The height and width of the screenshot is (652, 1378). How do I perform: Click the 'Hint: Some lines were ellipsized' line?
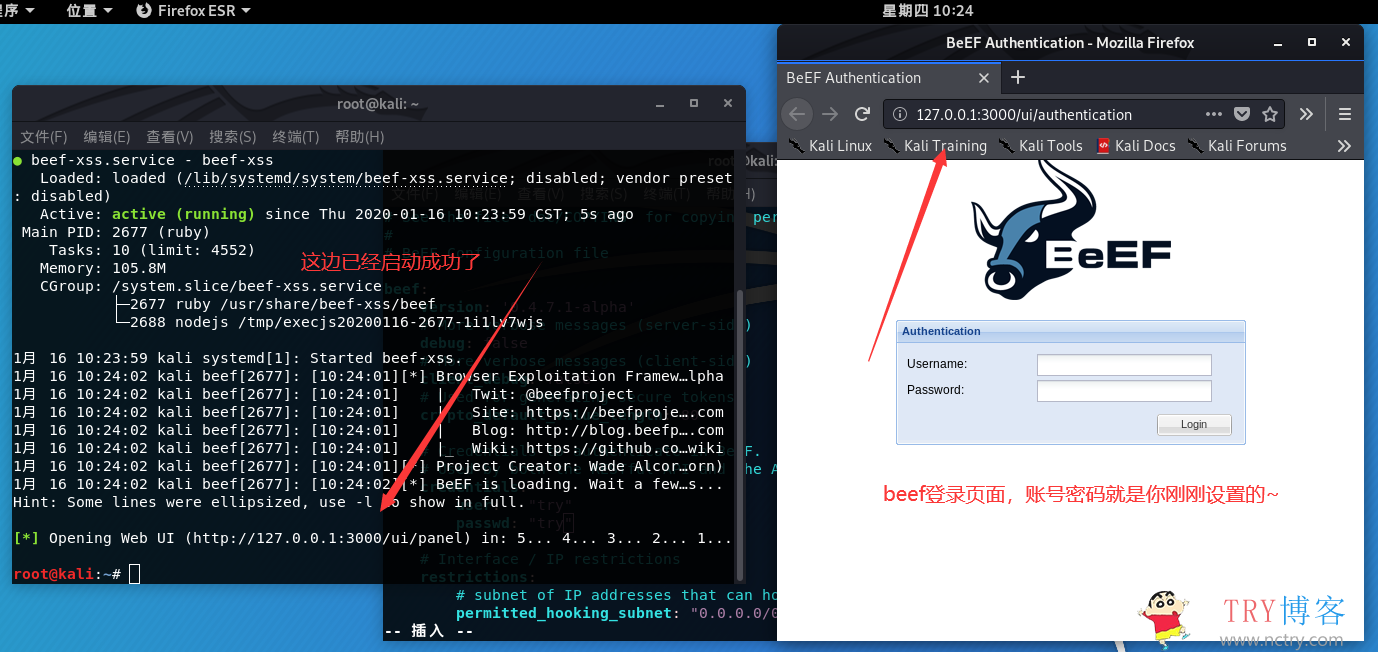[x=268, y=502]
